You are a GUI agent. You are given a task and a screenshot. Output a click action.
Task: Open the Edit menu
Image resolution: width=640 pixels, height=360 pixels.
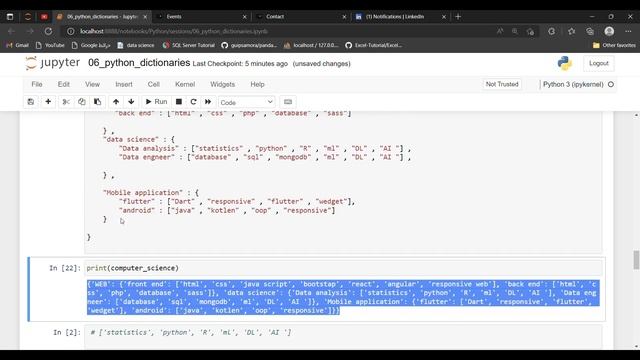coord(64,84)
